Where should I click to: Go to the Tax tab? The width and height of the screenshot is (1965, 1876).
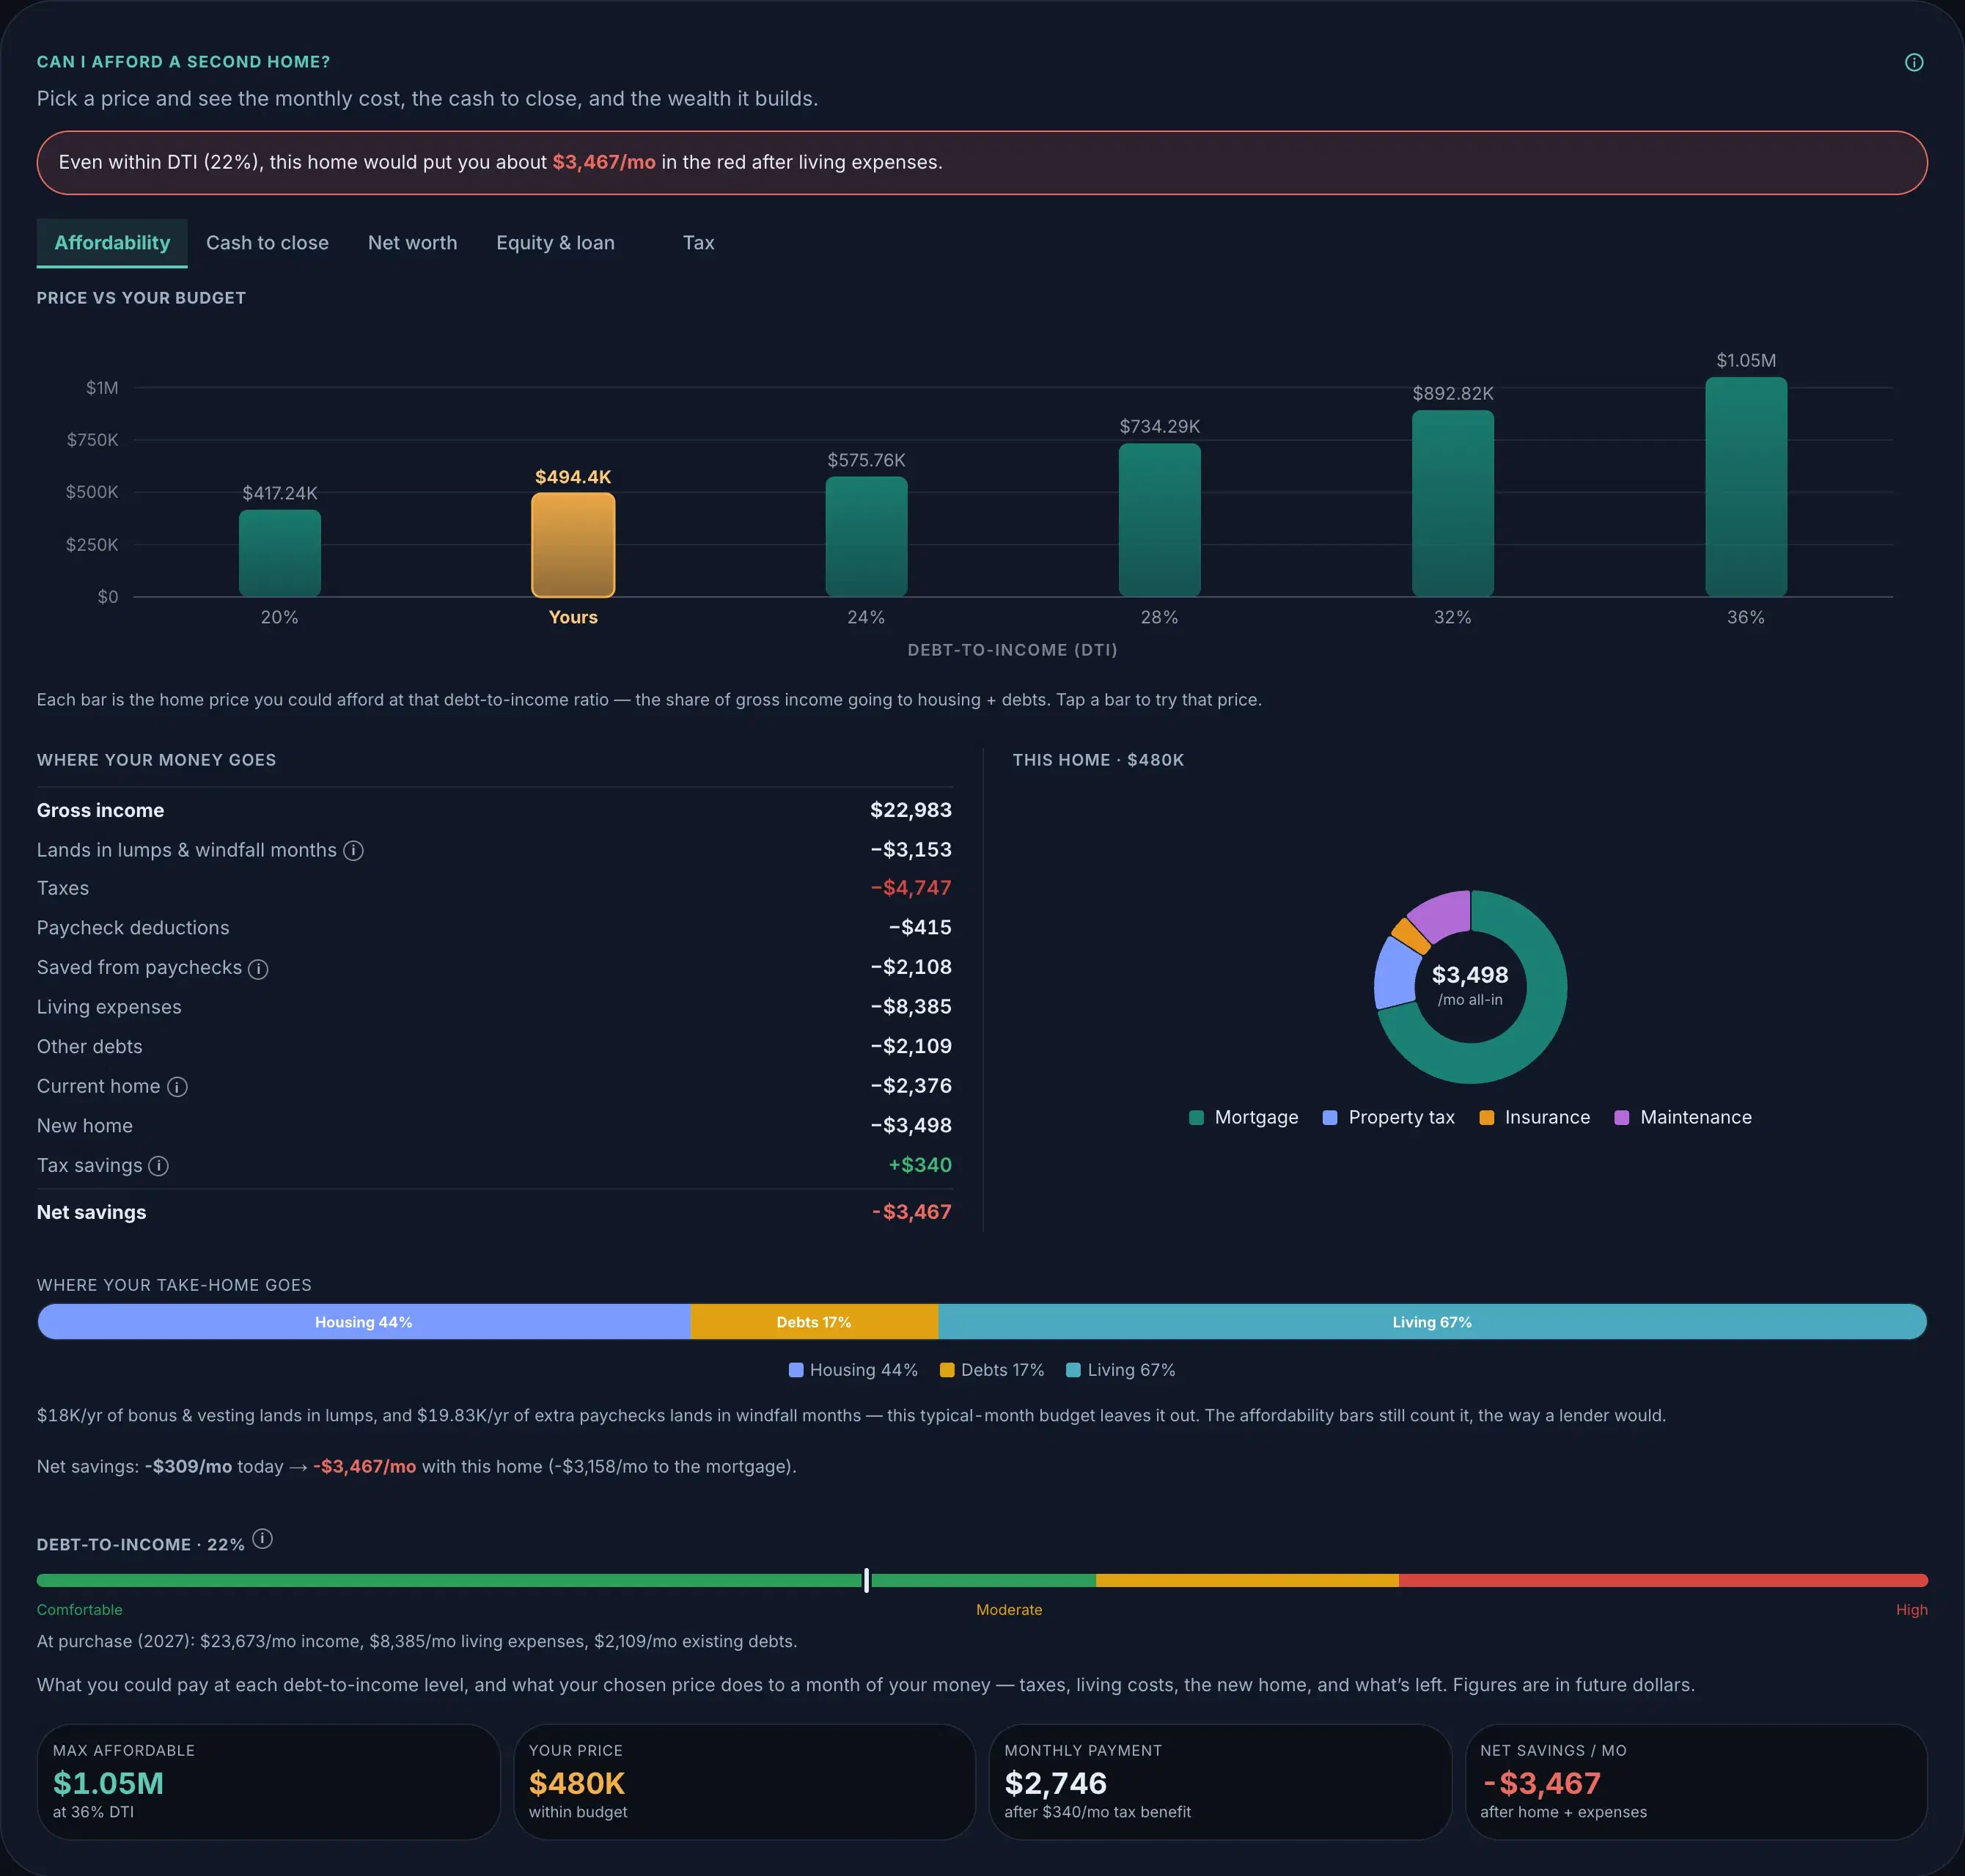(x=698, y=243)
